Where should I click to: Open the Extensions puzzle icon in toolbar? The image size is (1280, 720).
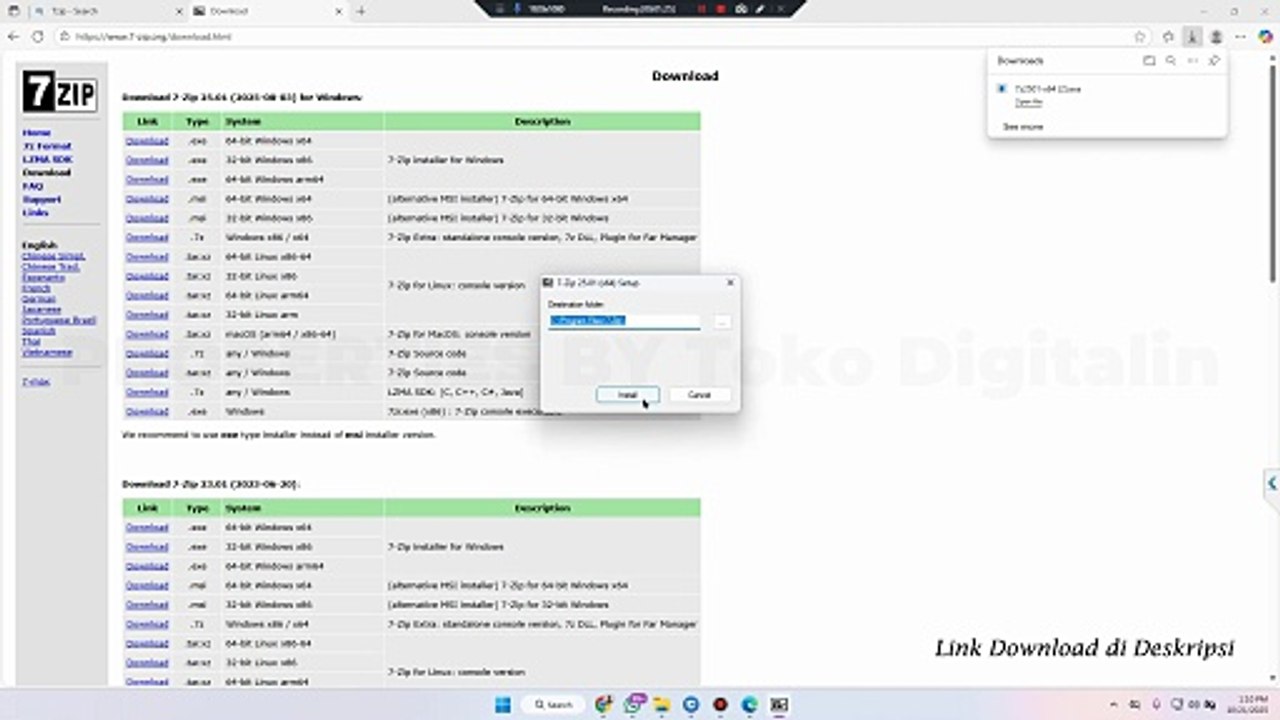coord(1168,36)
